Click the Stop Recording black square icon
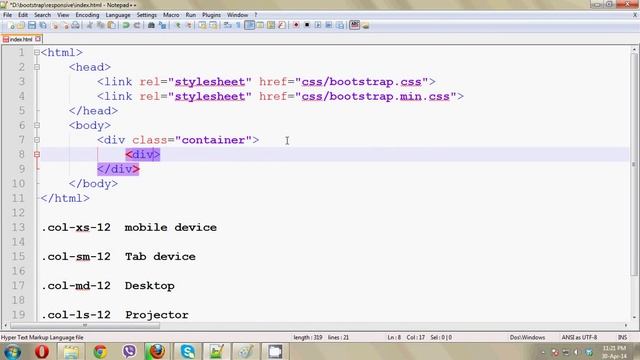This screenshot has width=640, height=360. 307,25
